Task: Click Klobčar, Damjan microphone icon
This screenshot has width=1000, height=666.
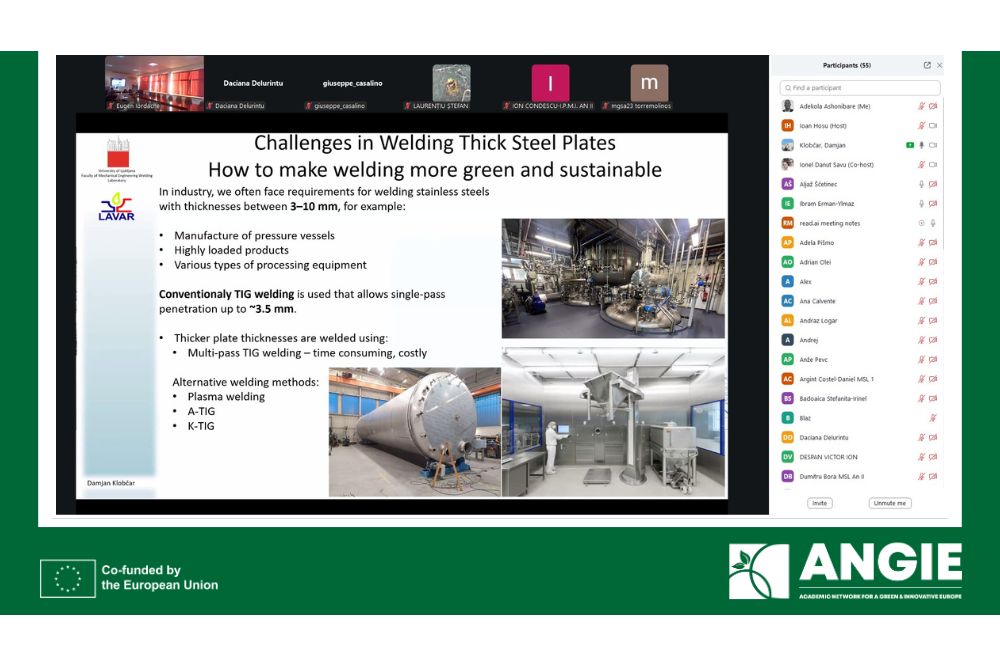Action: (x=922, y=145)
